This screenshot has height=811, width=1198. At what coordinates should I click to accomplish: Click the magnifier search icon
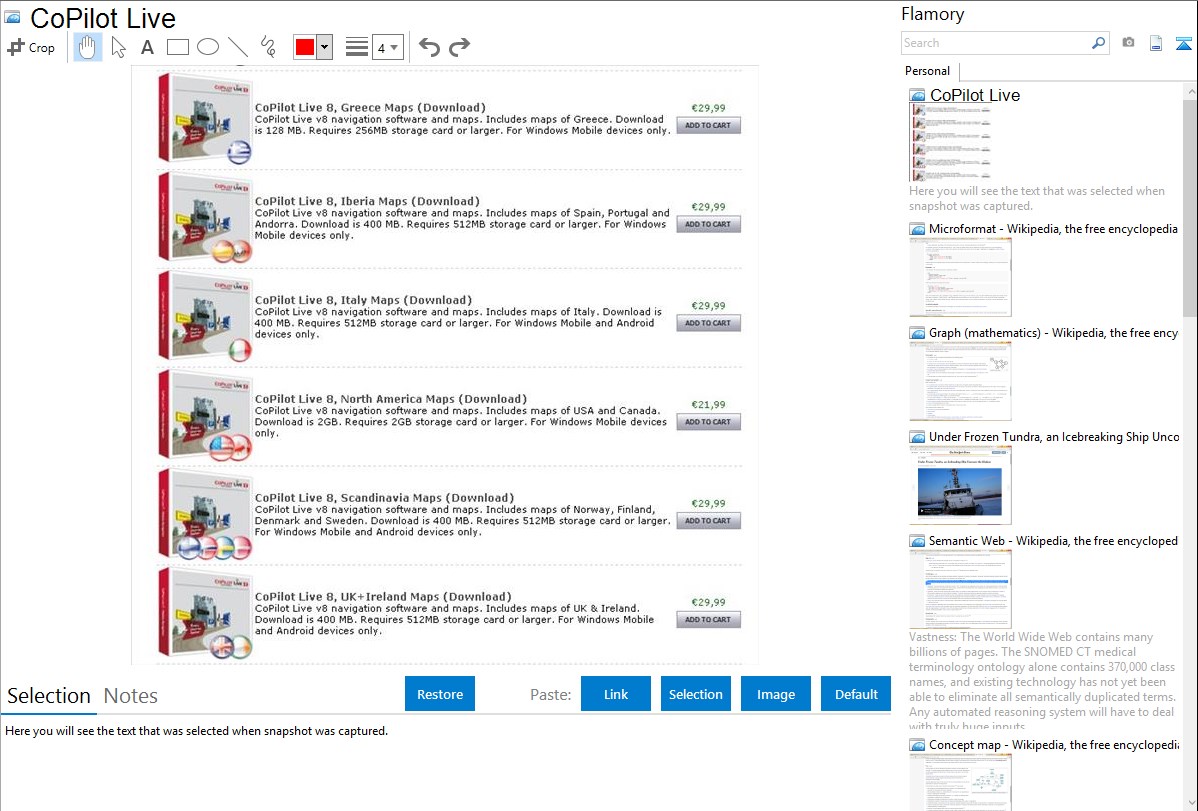[1098, 43]
